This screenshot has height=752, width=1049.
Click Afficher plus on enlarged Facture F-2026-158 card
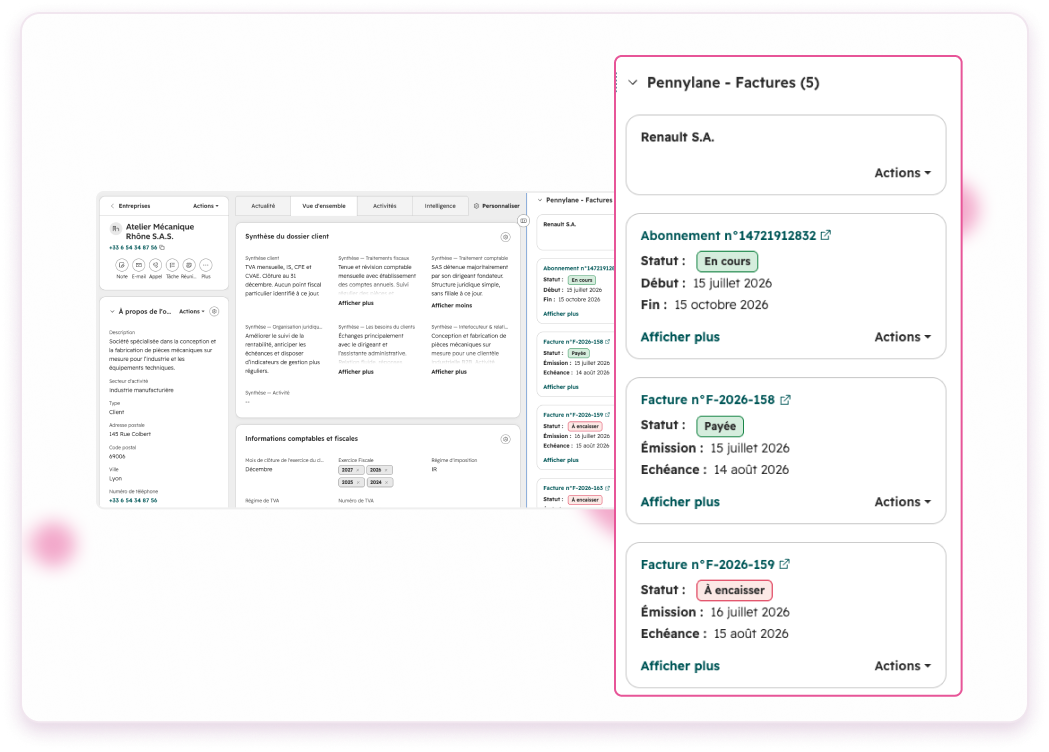(680, 502)
